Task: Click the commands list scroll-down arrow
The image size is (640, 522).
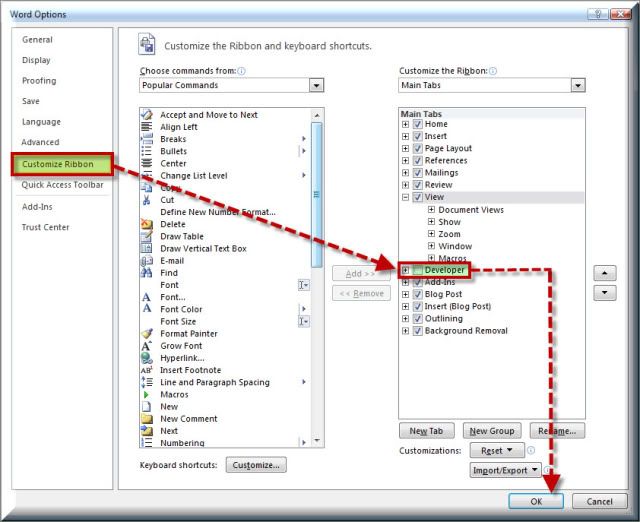Action: pos(317,441)
